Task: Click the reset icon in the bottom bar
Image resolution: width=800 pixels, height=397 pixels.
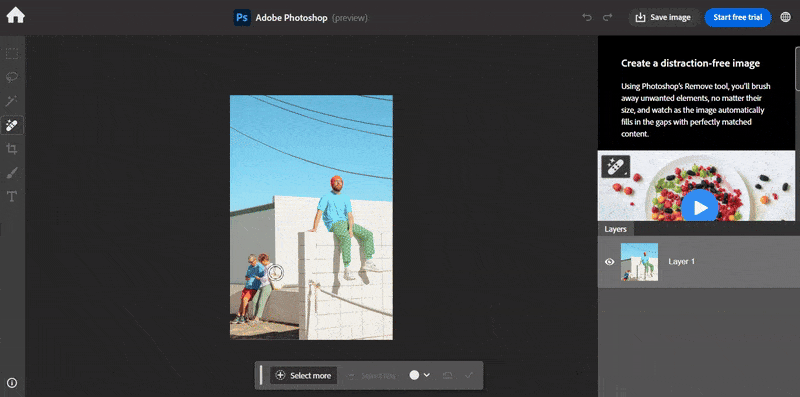Action: (447, 376)
